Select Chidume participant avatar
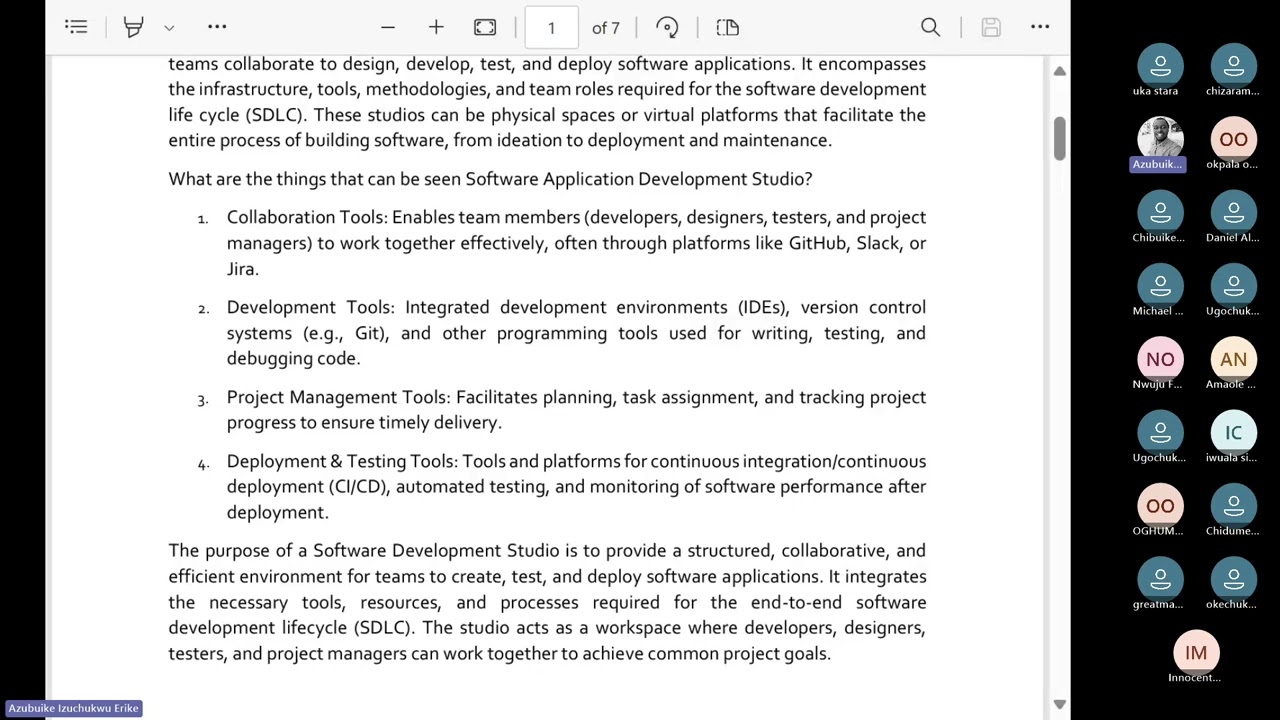 1233,505
